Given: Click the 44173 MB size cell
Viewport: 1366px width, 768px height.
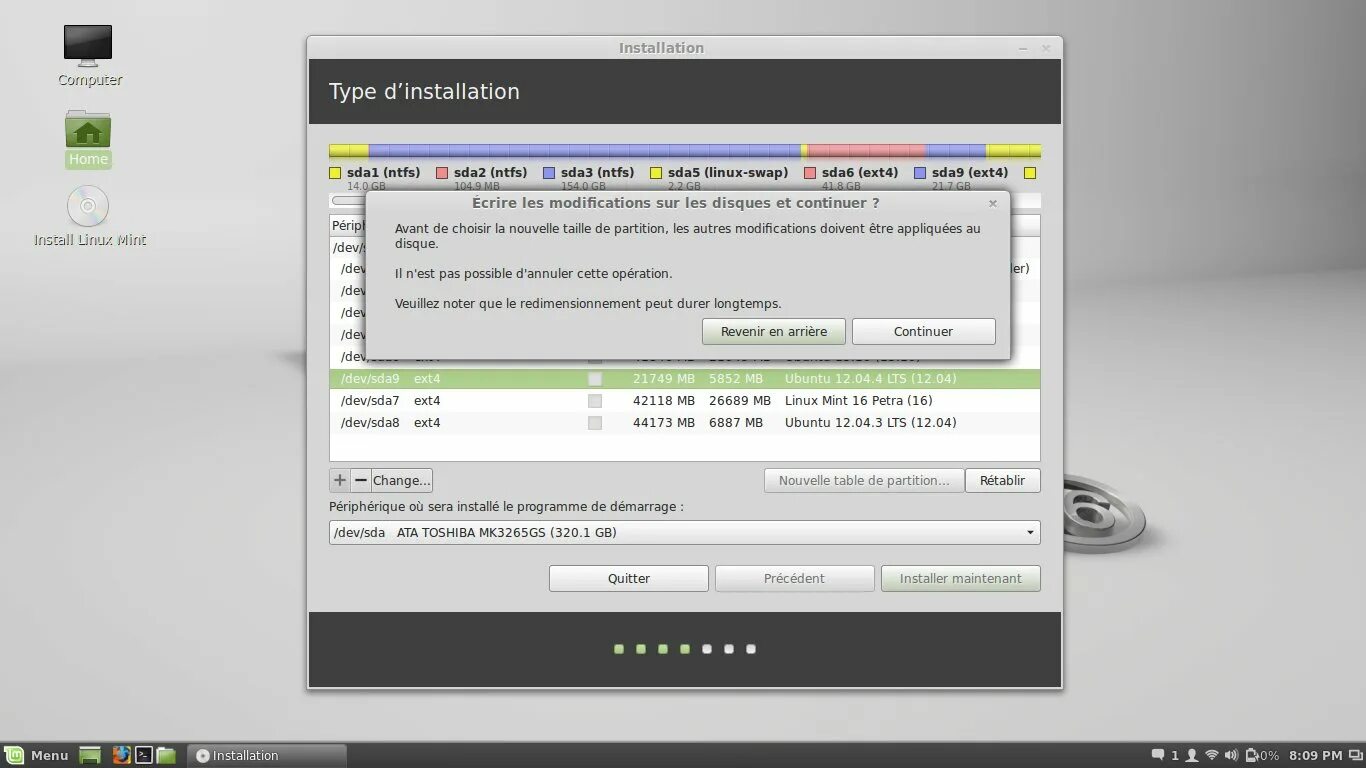Looking at the screenshot, I should [664, 423].
